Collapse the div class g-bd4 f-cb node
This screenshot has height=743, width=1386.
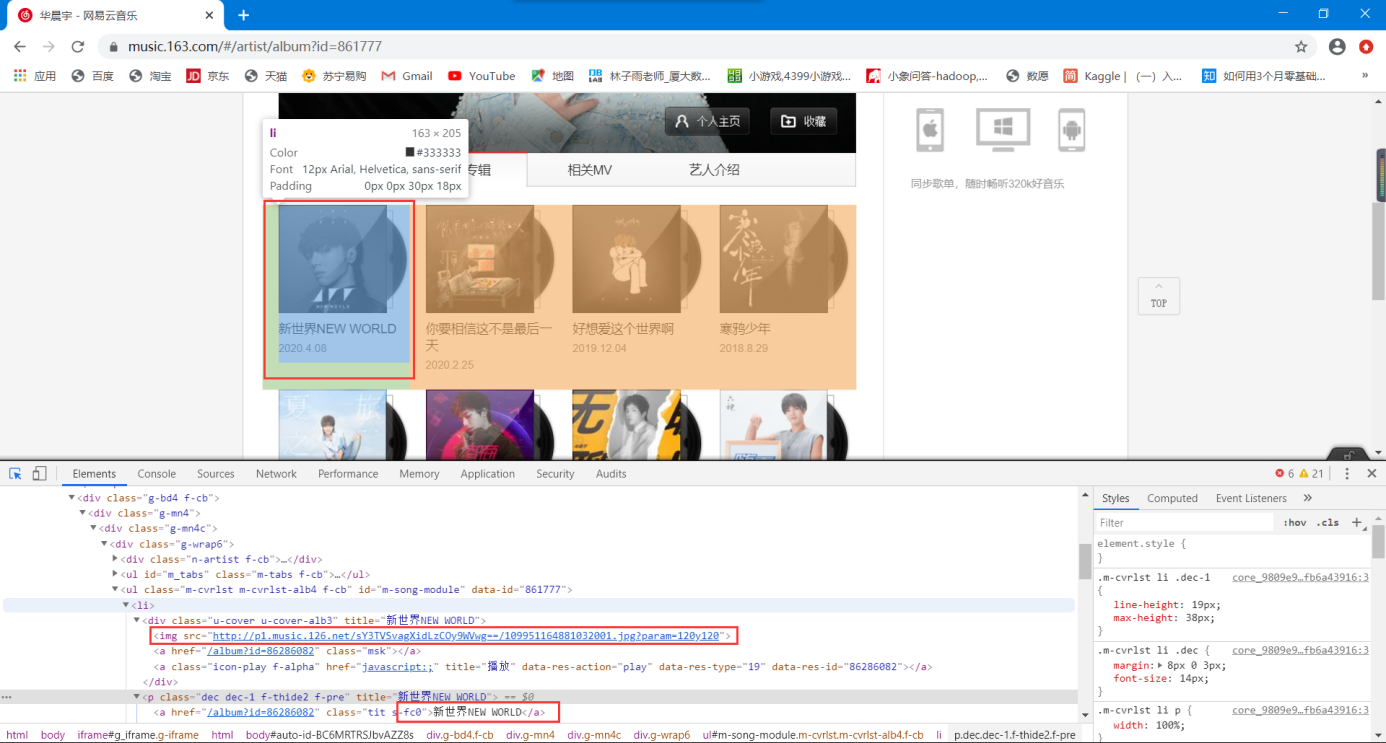point(72,497)
